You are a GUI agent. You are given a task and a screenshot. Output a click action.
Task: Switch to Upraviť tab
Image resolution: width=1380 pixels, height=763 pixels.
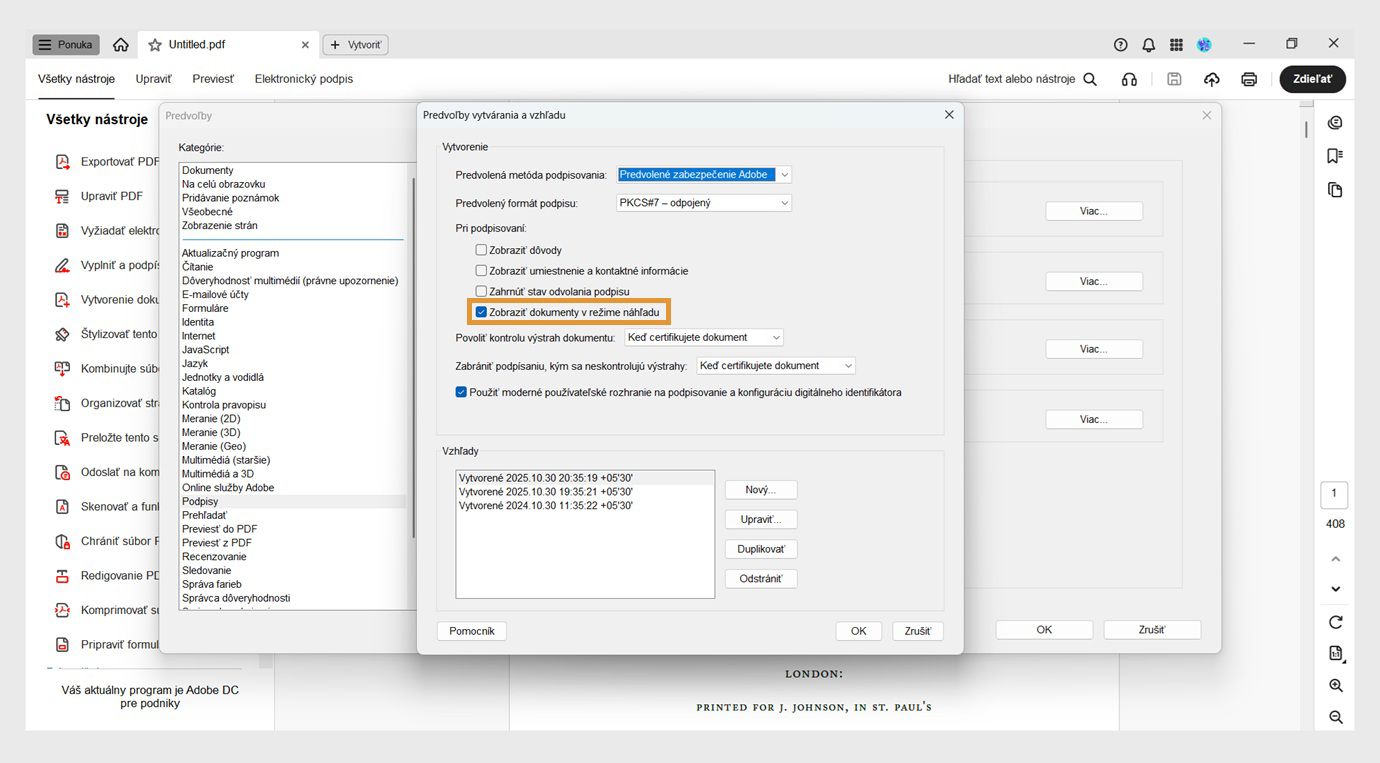tap(154, 79)
